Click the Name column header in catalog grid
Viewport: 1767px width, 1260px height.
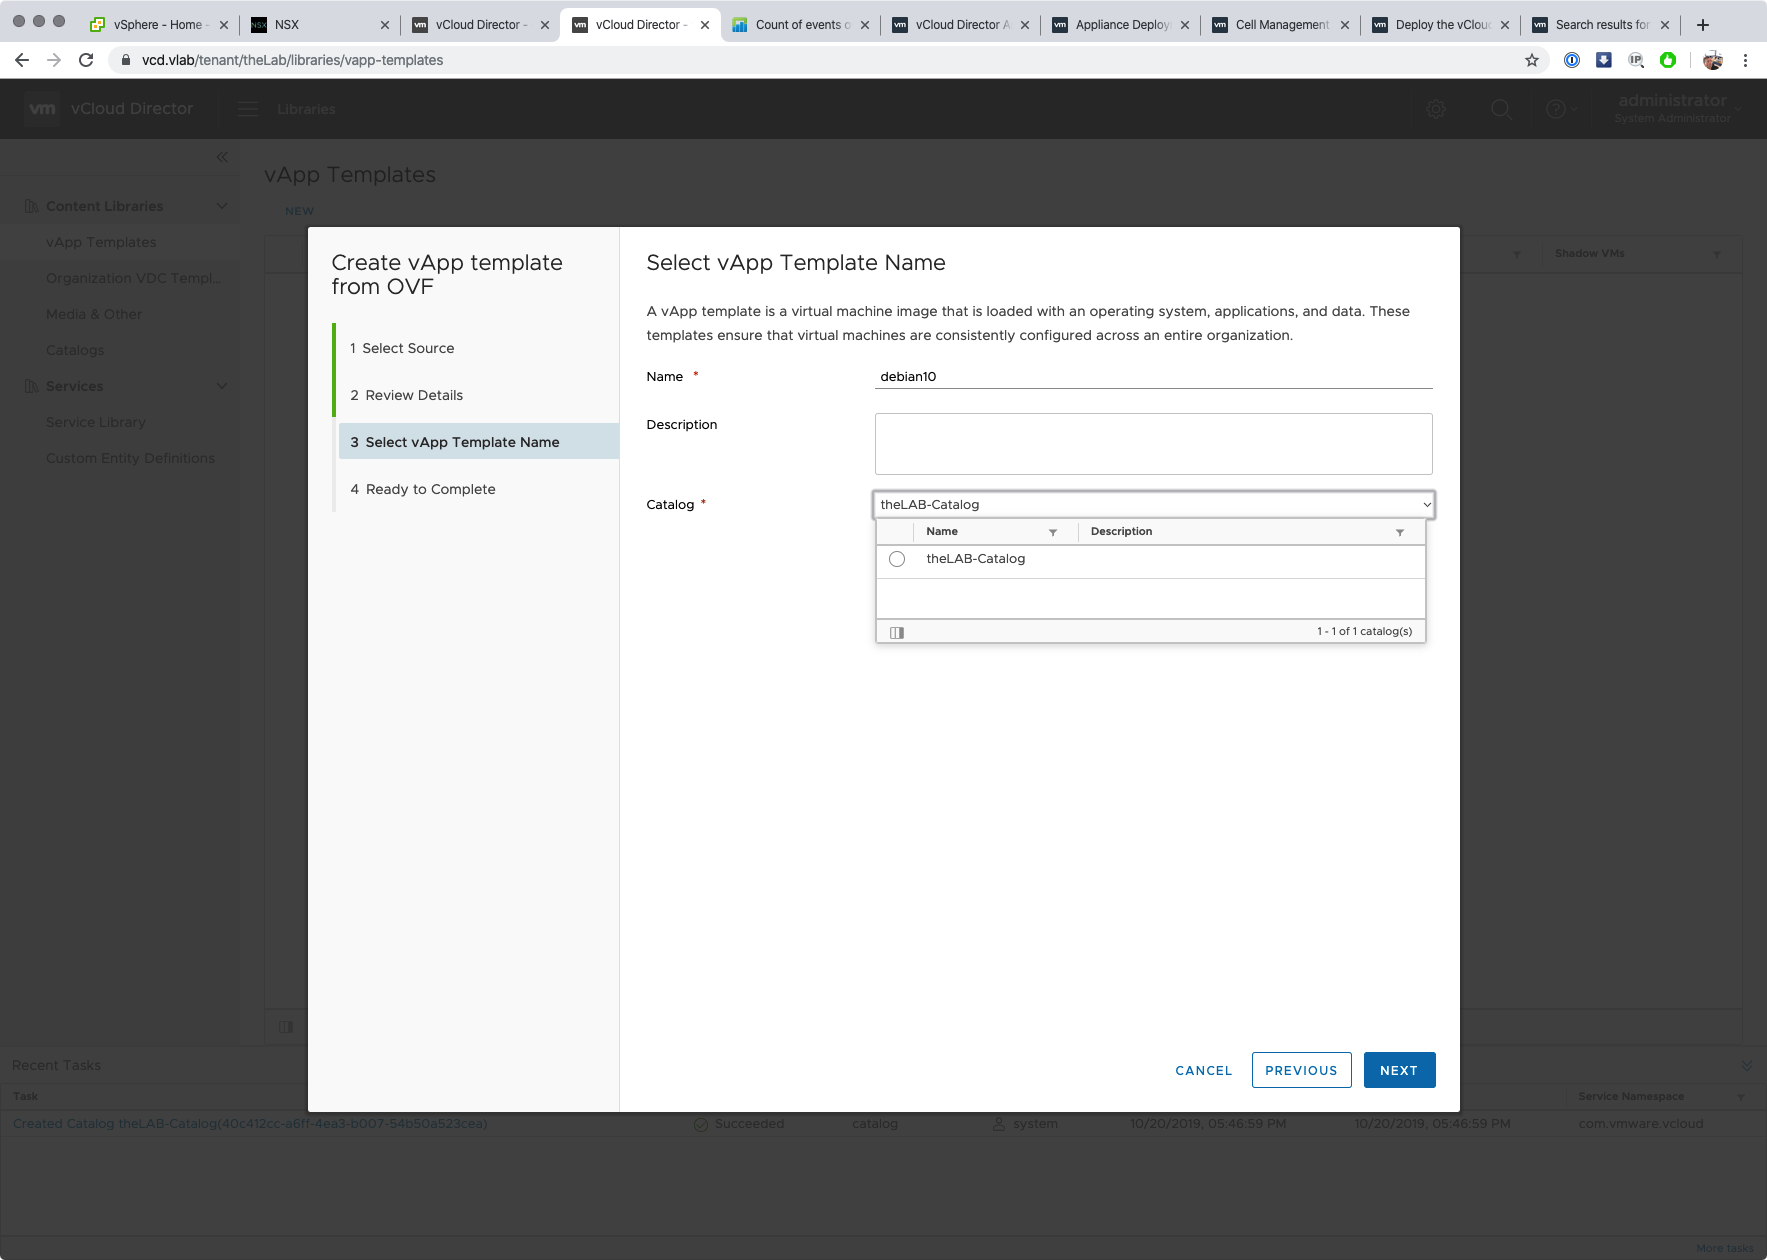pos(942,532)
